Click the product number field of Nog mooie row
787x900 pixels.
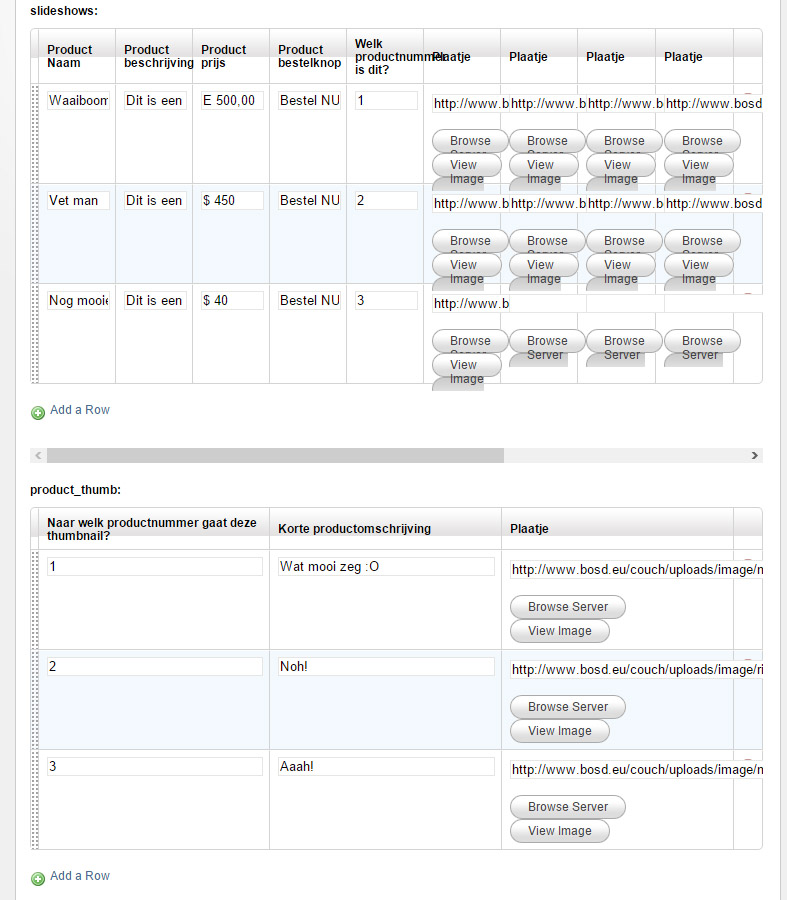tap(386, 300)
